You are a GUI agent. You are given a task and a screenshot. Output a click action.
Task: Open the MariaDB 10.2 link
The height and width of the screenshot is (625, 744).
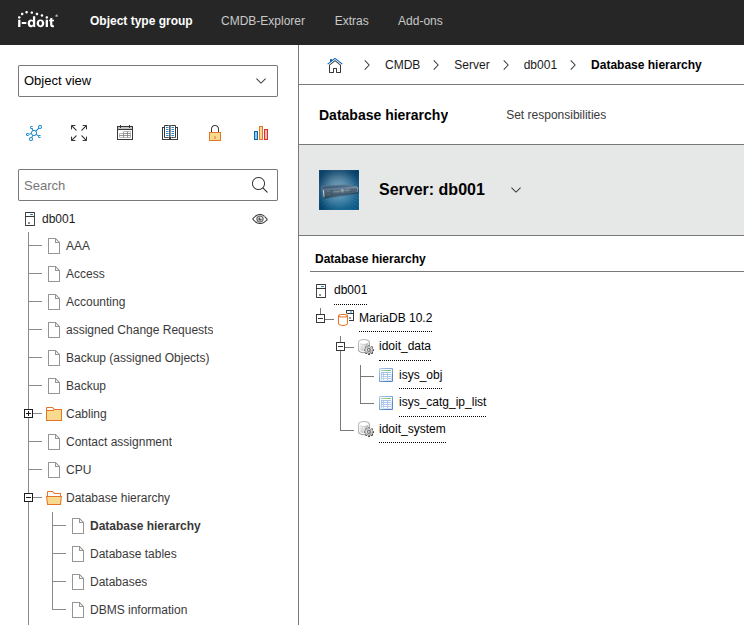[x=396, y=318]
